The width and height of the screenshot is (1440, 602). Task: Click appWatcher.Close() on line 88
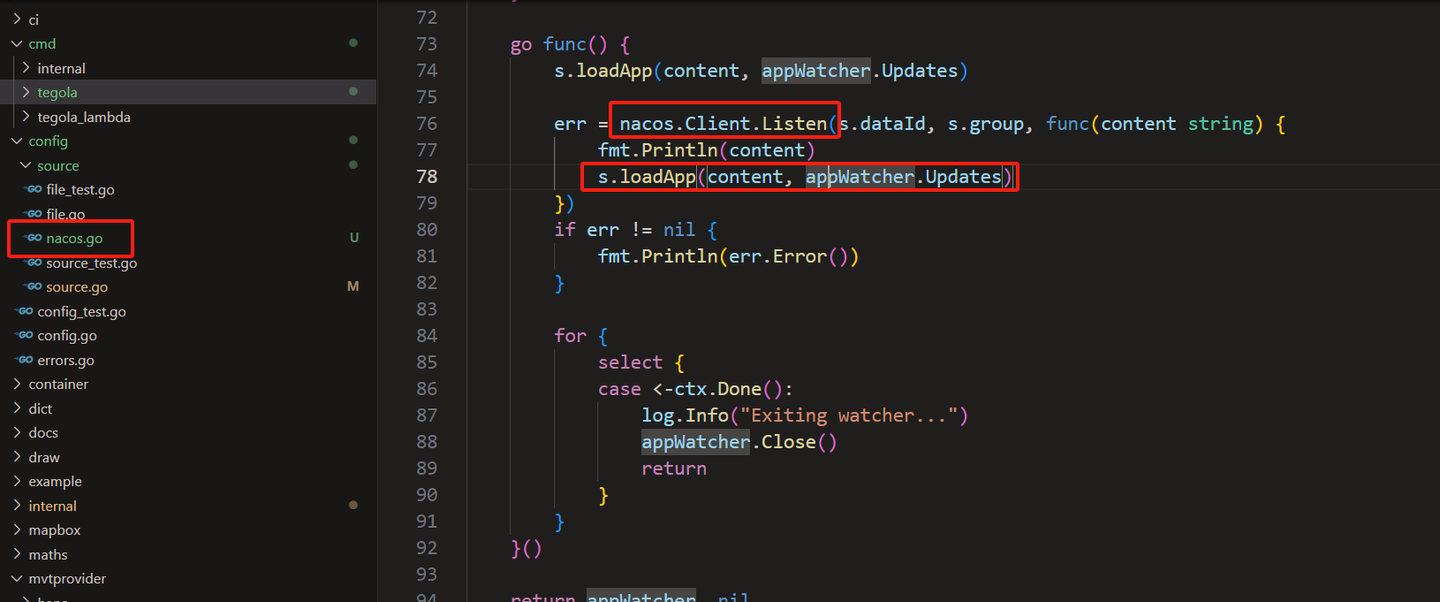pyautogui.click(x=740, y=442)
